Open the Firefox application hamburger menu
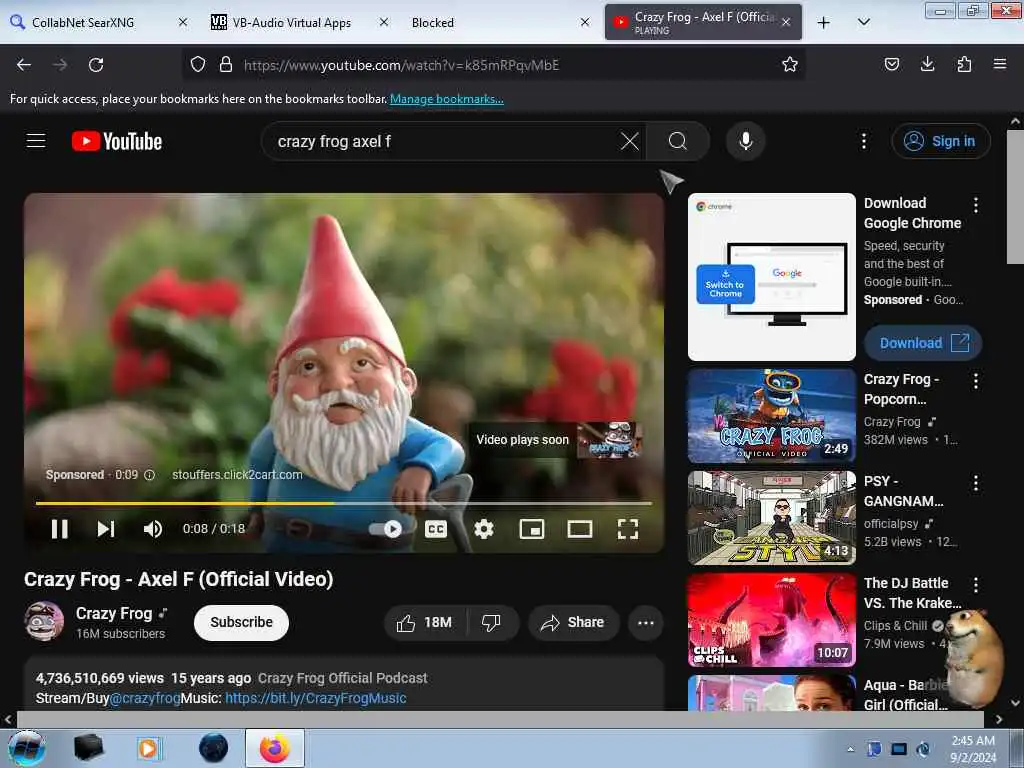This screenshot has height=768, width=1024. pyautogui.click(x=1000, y=64)
